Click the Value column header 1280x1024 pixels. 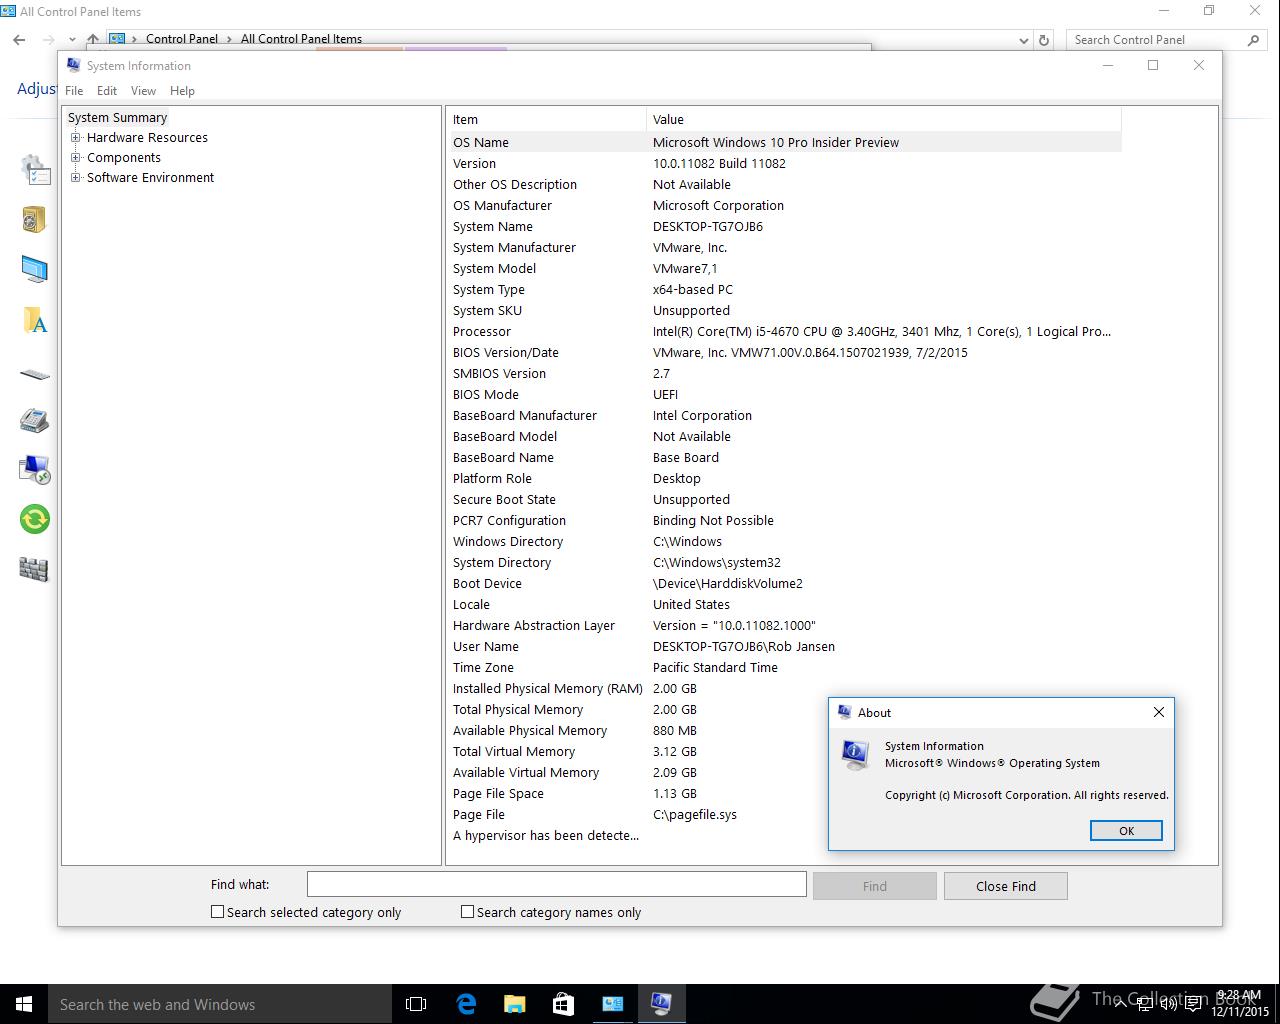pyautogui.click(x=884, y=119)
